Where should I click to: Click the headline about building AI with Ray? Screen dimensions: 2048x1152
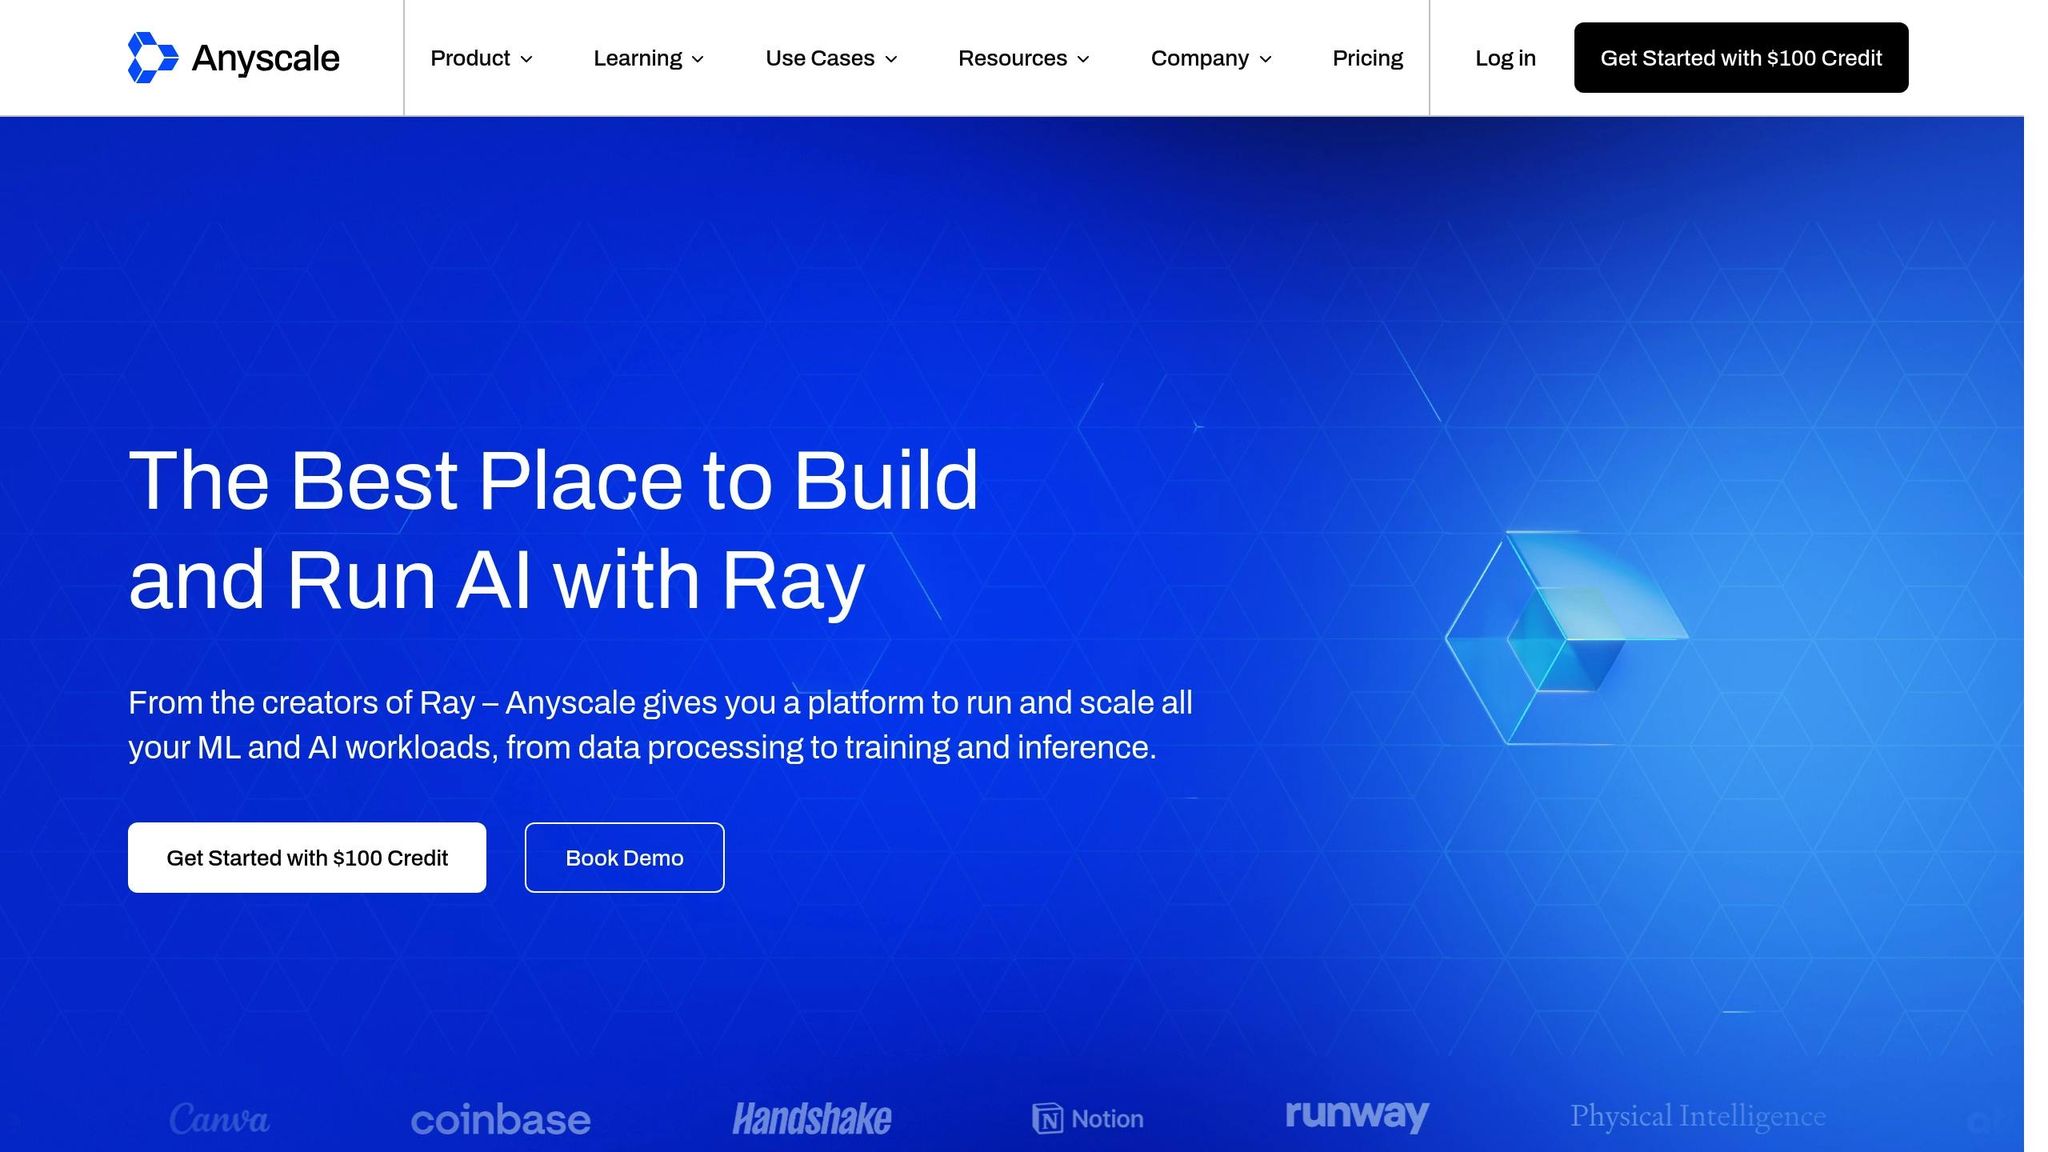(553, 528)
